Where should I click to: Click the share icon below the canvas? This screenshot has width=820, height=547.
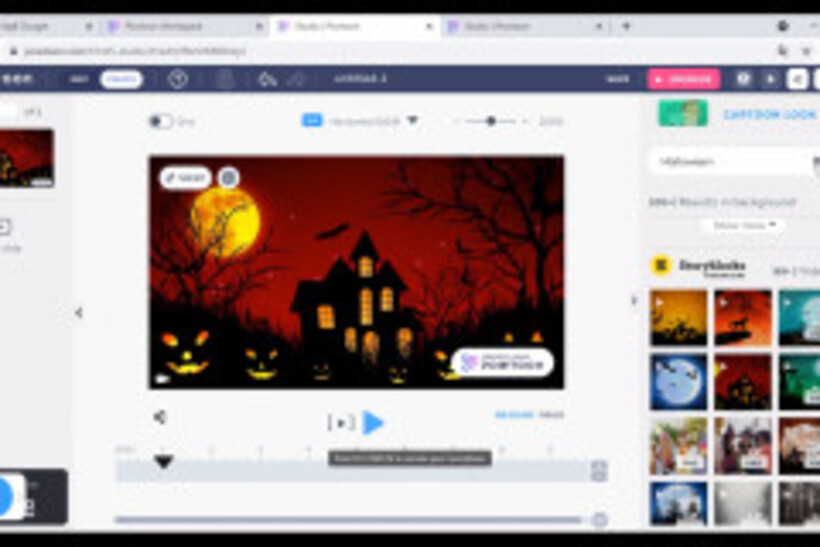(160, 417)
